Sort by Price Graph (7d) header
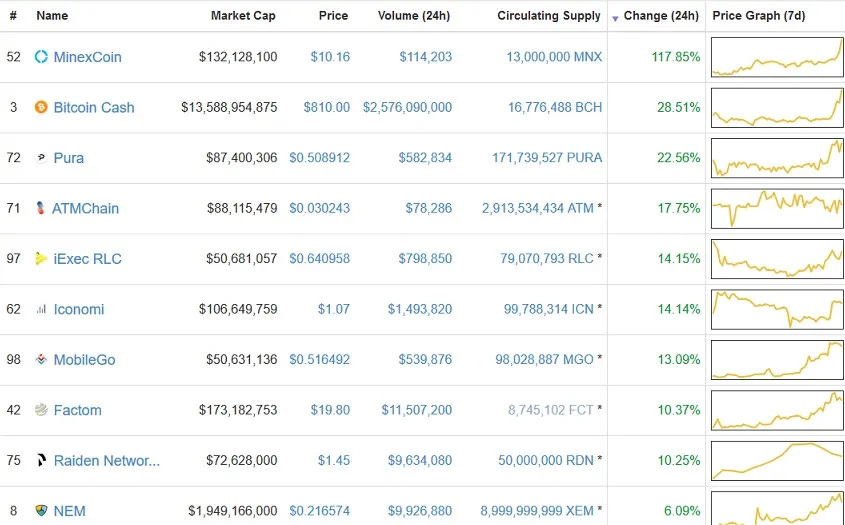 [x=759, y=16]
